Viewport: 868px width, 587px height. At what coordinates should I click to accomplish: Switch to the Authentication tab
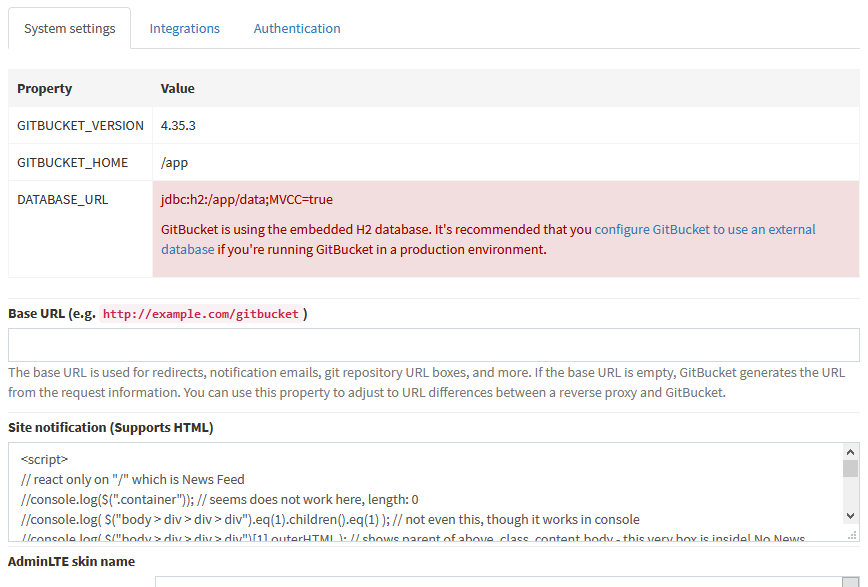(297, 28)
